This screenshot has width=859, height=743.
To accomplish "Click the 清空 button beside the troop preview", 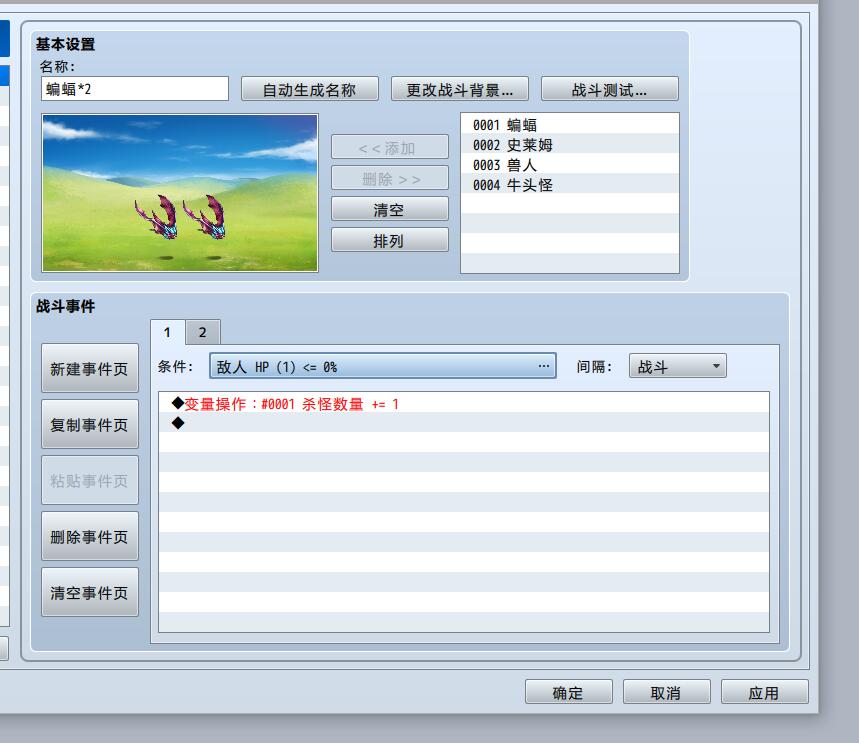I will coord(390,209).
